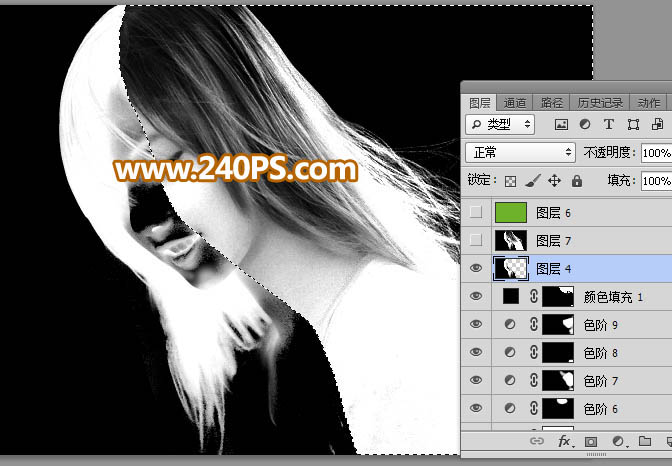Image resolution: width=672 pixels, height=466 pixels.
Task: Select the green 图层 6 thumbnail
Action: [511, 212]
